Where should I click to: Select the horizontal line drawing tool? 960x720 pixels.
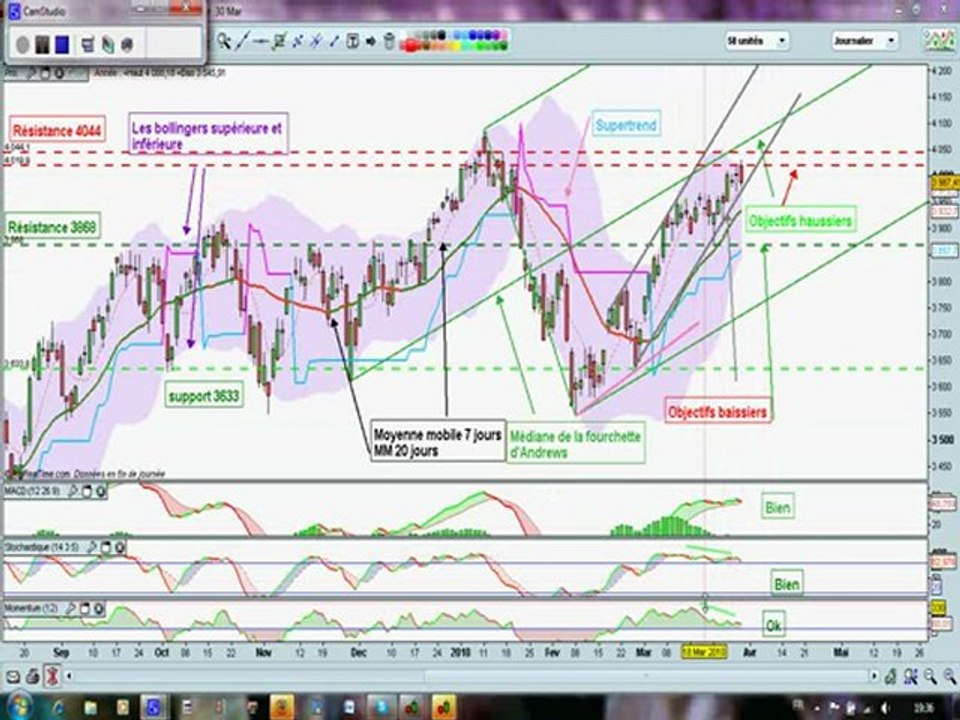261,41
